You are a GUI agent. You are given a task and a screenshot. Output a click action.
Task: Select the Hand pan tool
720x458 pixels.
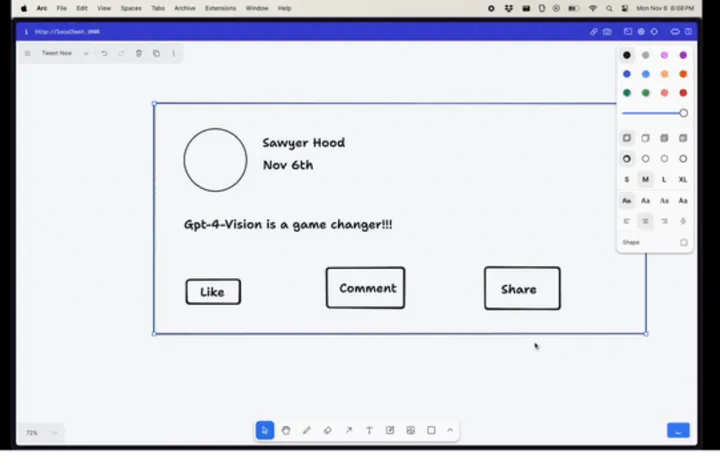coord(286,430)
